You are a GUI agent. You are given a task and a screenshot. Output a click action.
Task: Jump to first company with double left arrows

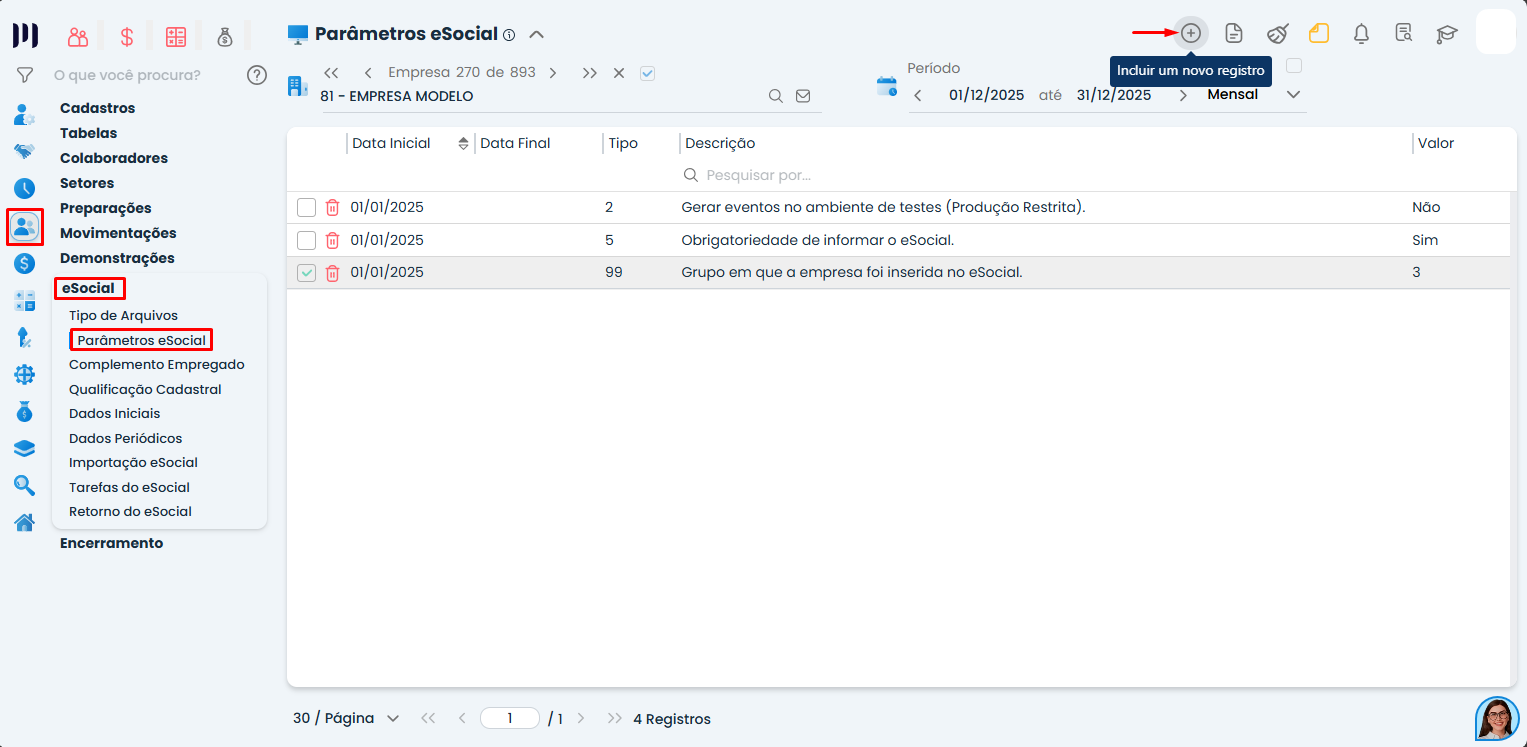331,73
